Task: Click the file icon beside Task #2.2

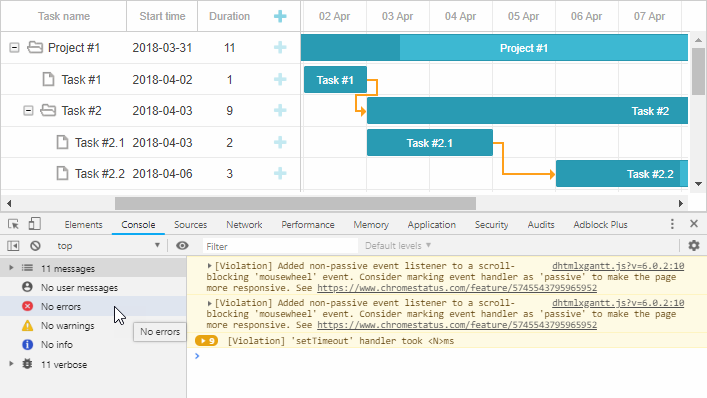Action: [x=62, y=174]
